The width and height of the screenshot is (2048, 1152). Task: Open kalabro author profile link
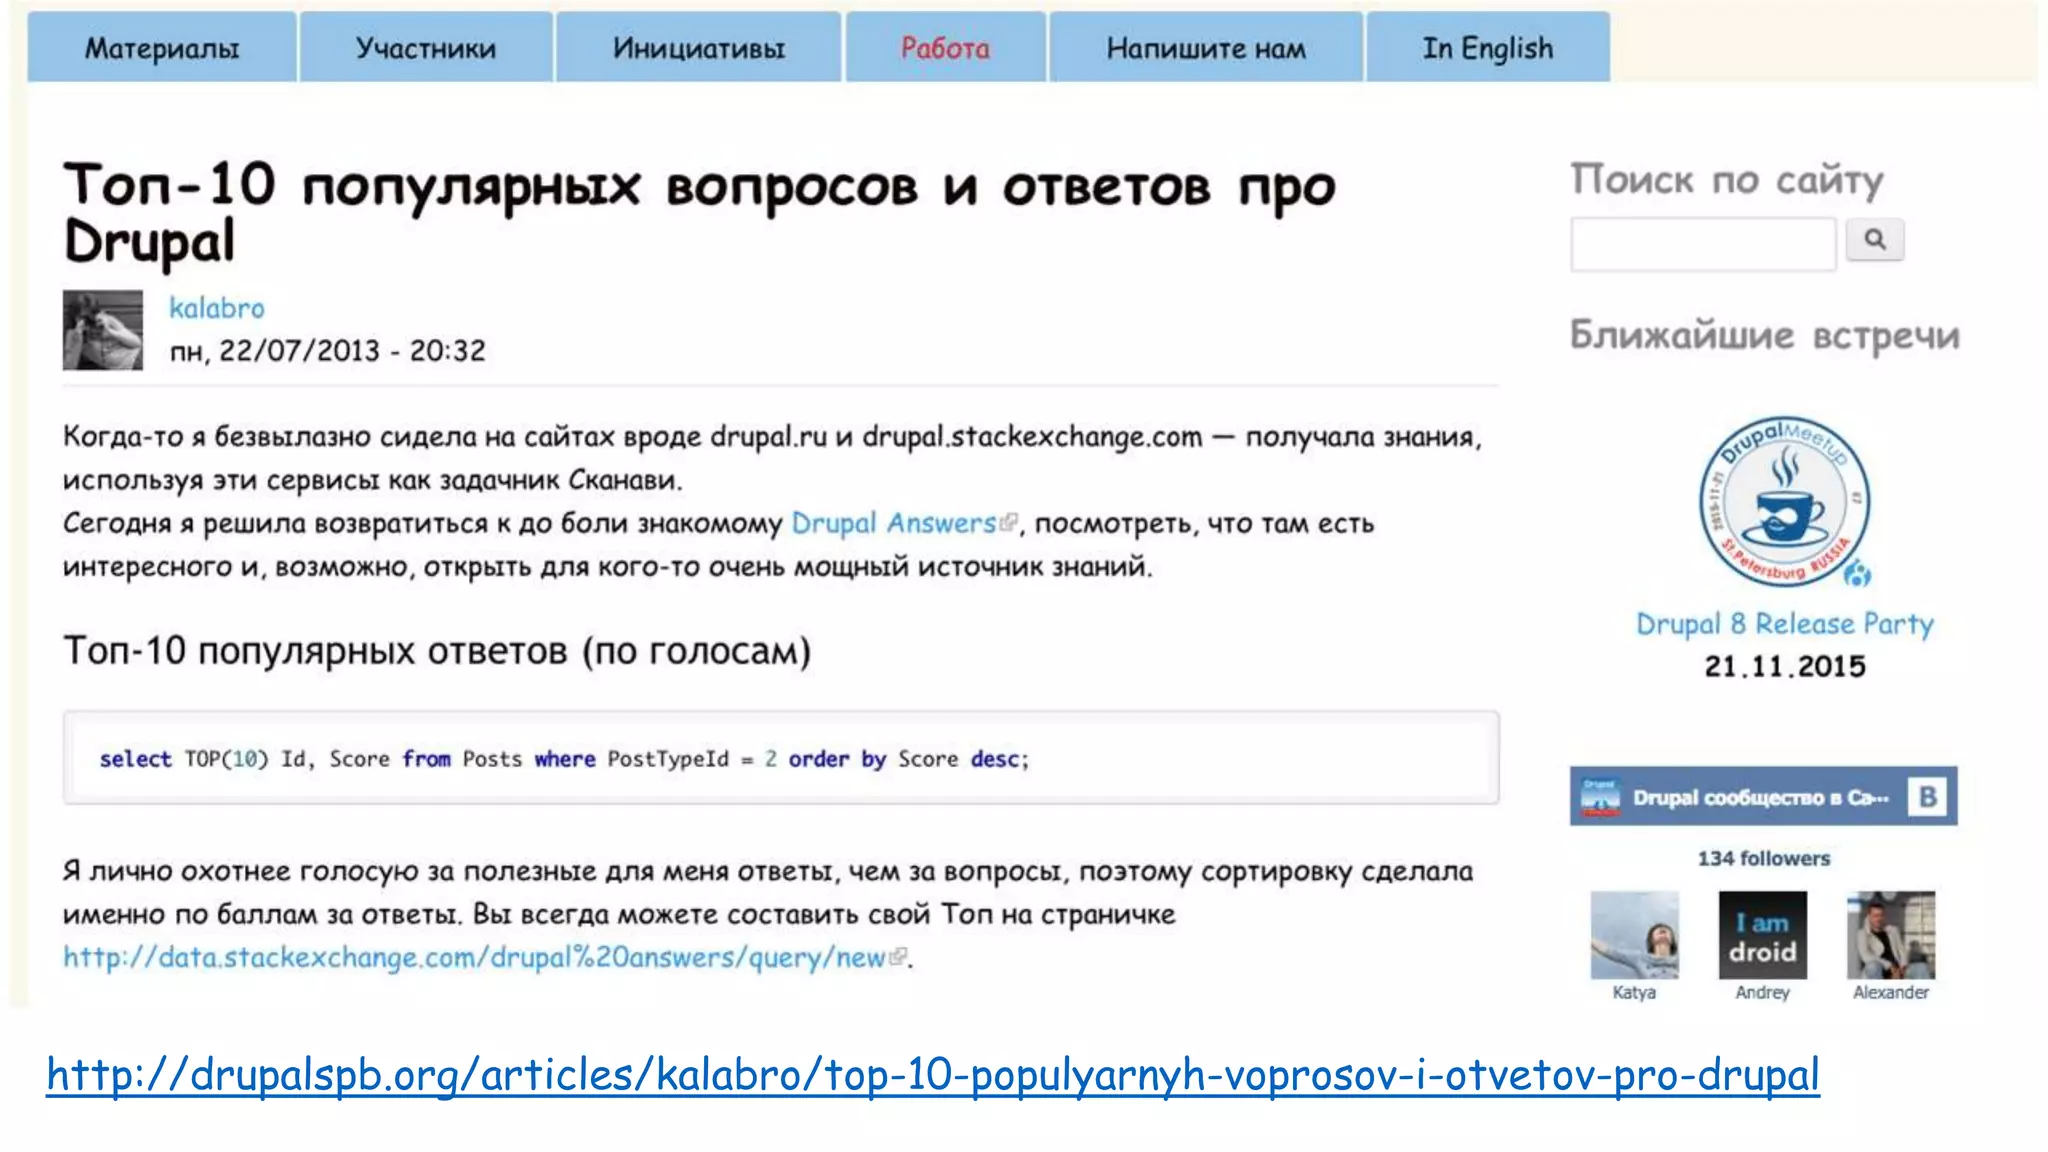tap(216, 308)
